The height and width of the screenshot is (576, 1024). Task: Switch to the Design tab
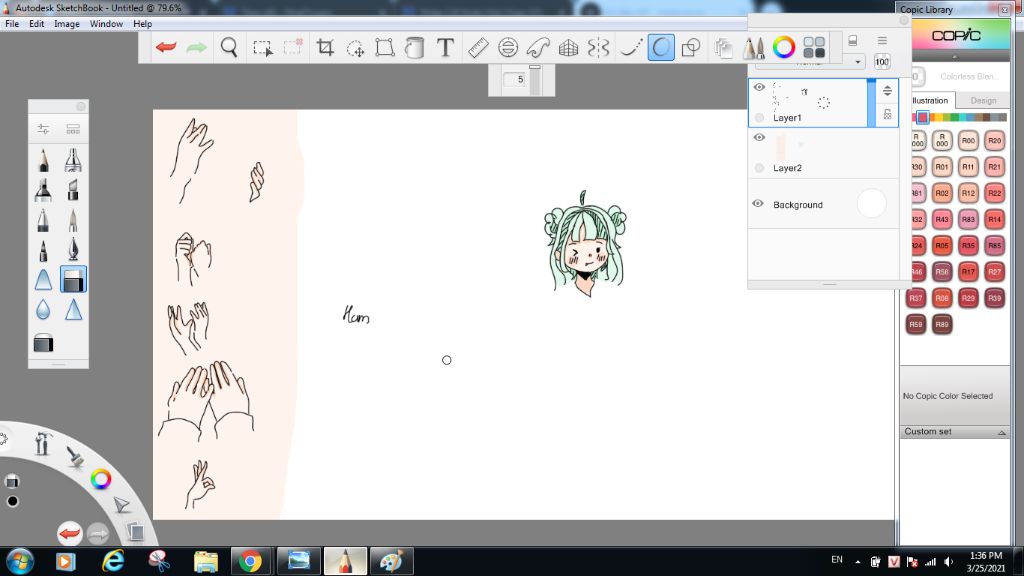point(983,101)
